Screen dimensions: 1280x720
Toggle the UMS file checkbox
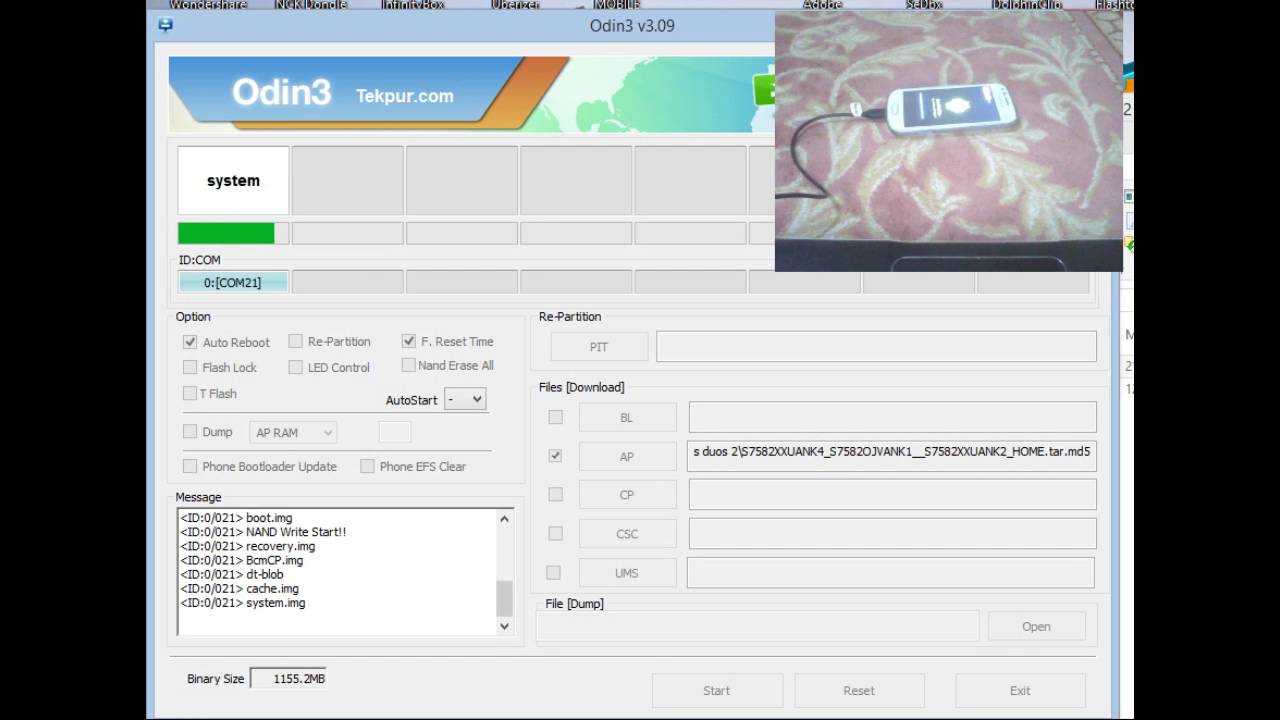[x=553, y=573]
